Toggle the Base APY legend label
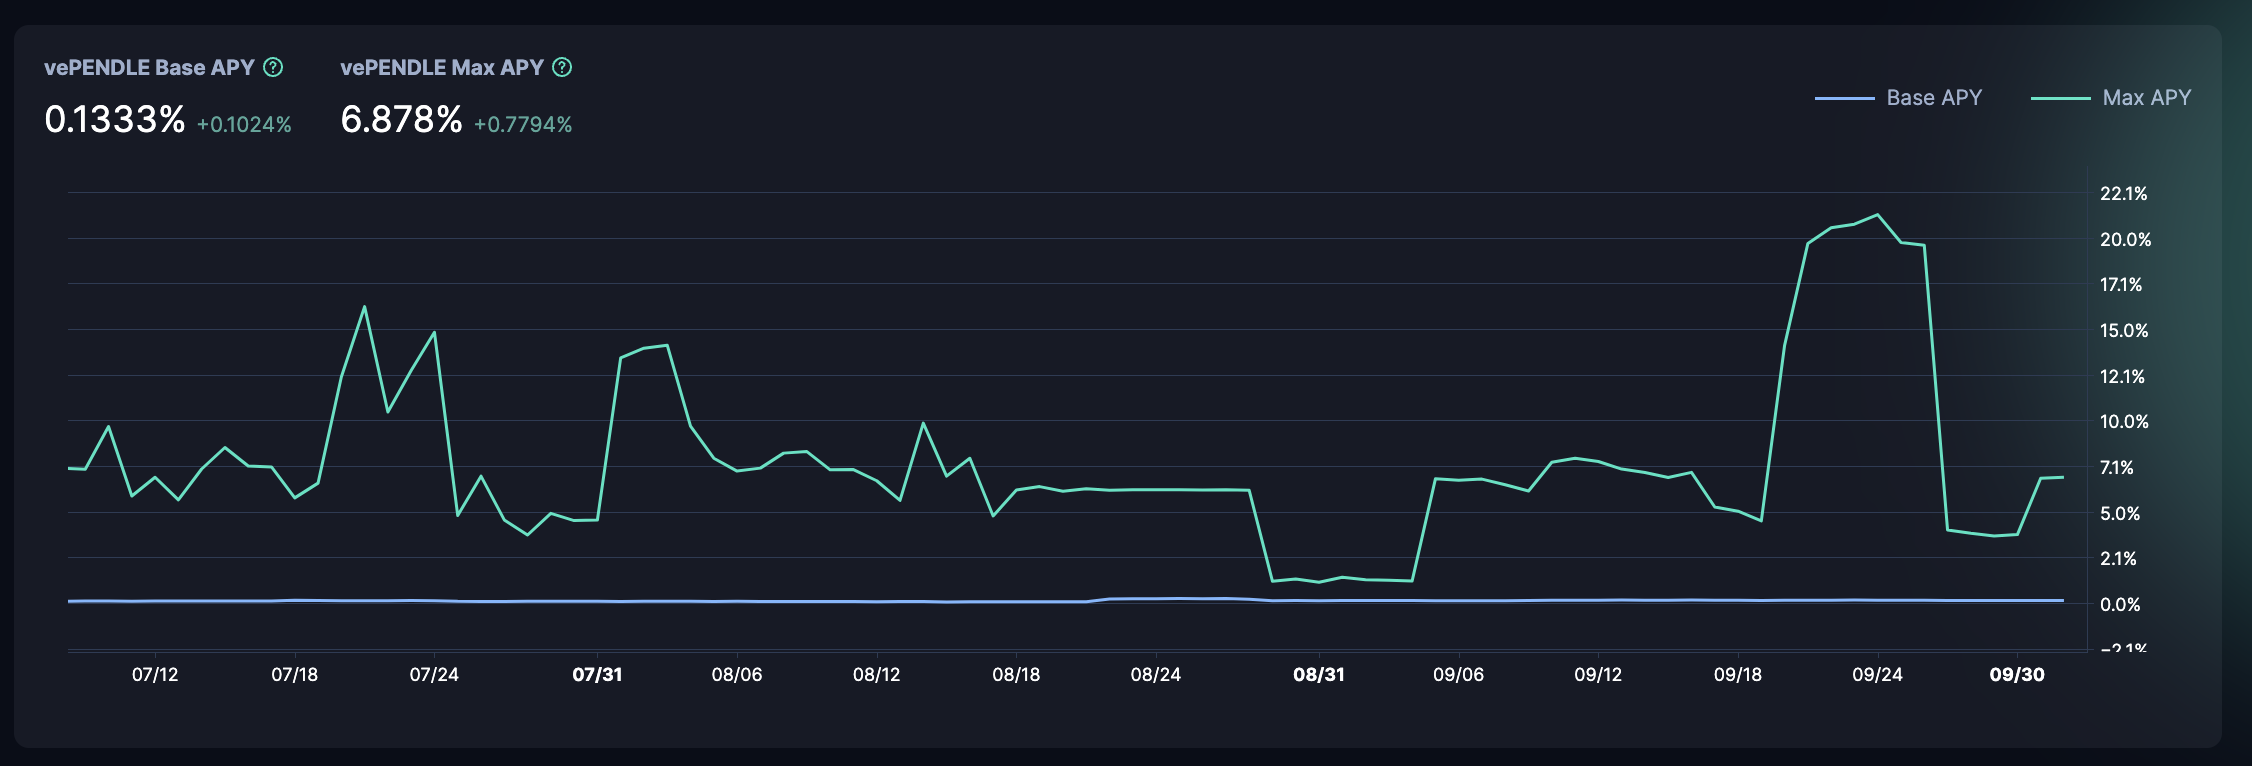 click(x=1933, y=98)
